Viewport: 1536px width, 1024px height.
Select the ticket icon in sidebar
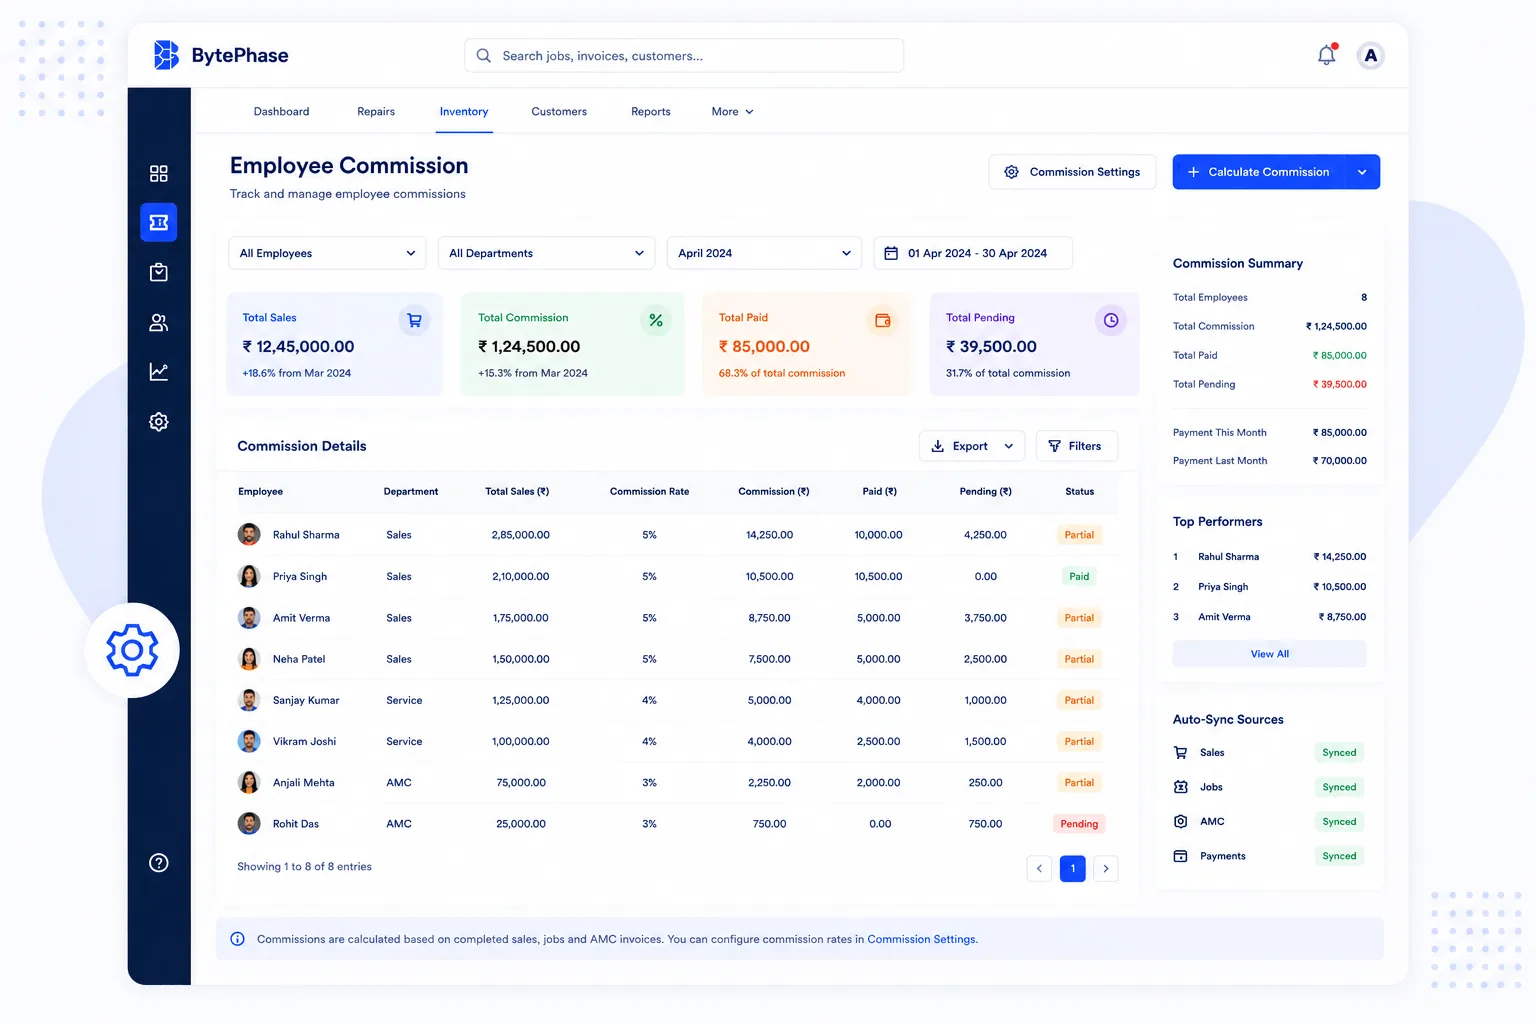click(x=158, y=222)
